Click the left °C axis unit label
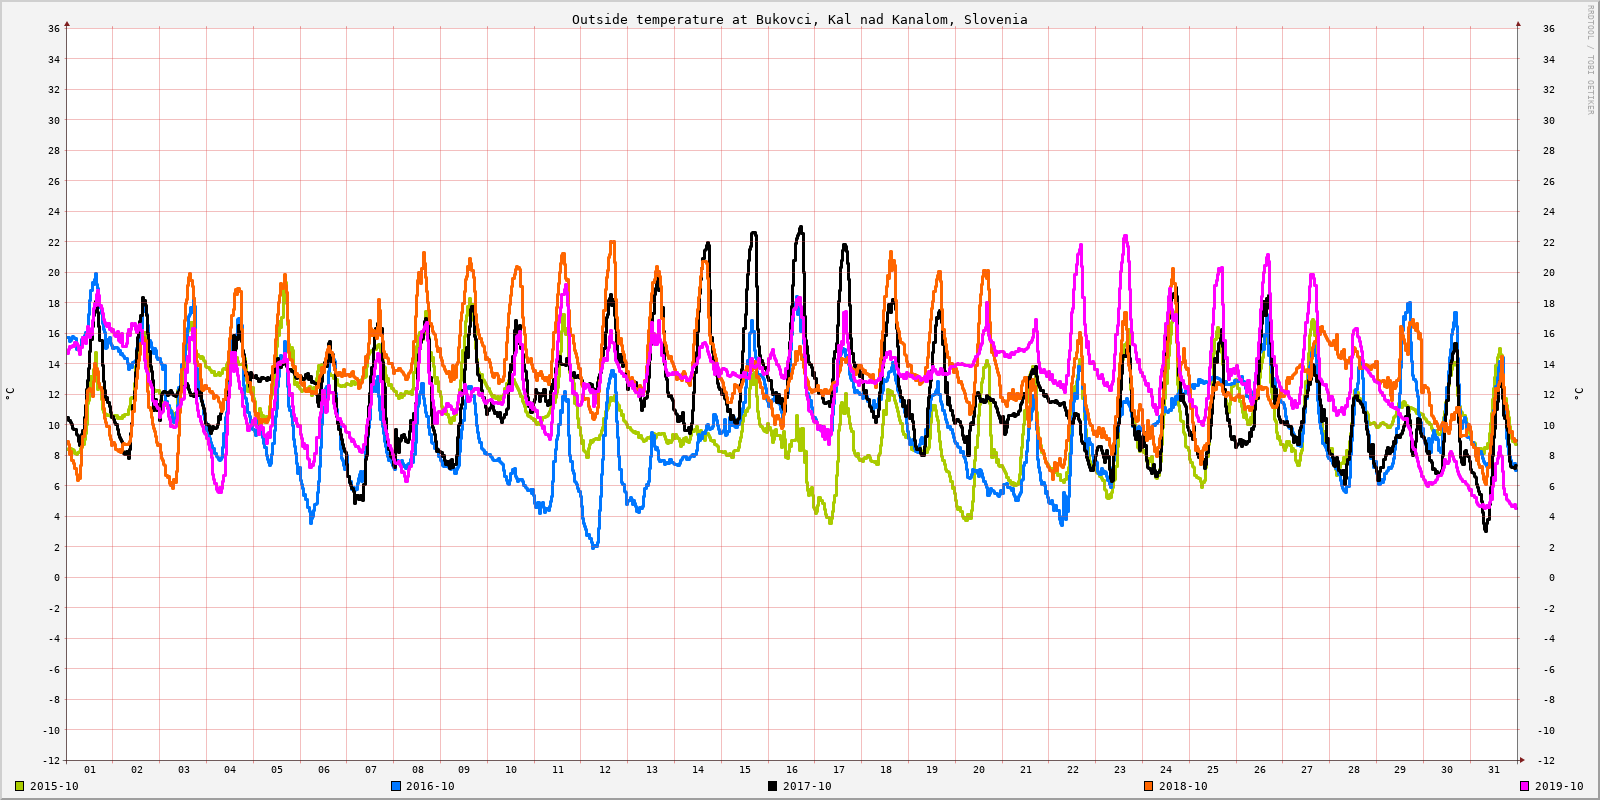 [x=10, y=394]
